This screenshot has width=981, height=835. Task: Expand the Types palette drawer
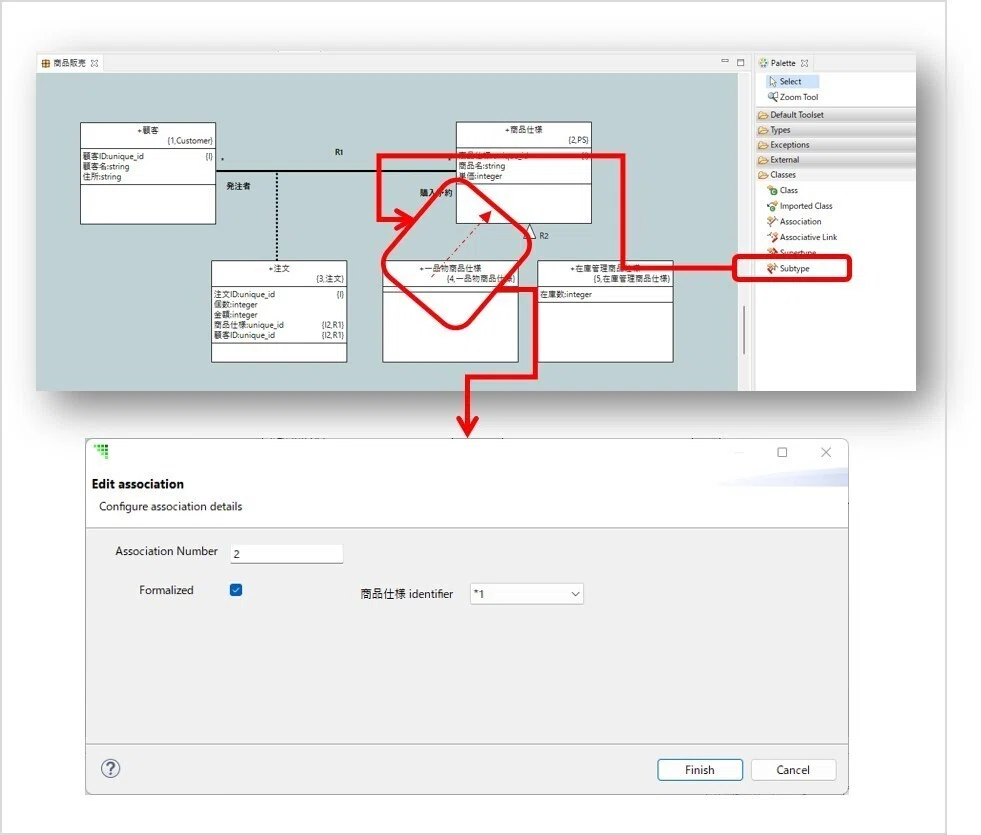coord(835,129)
